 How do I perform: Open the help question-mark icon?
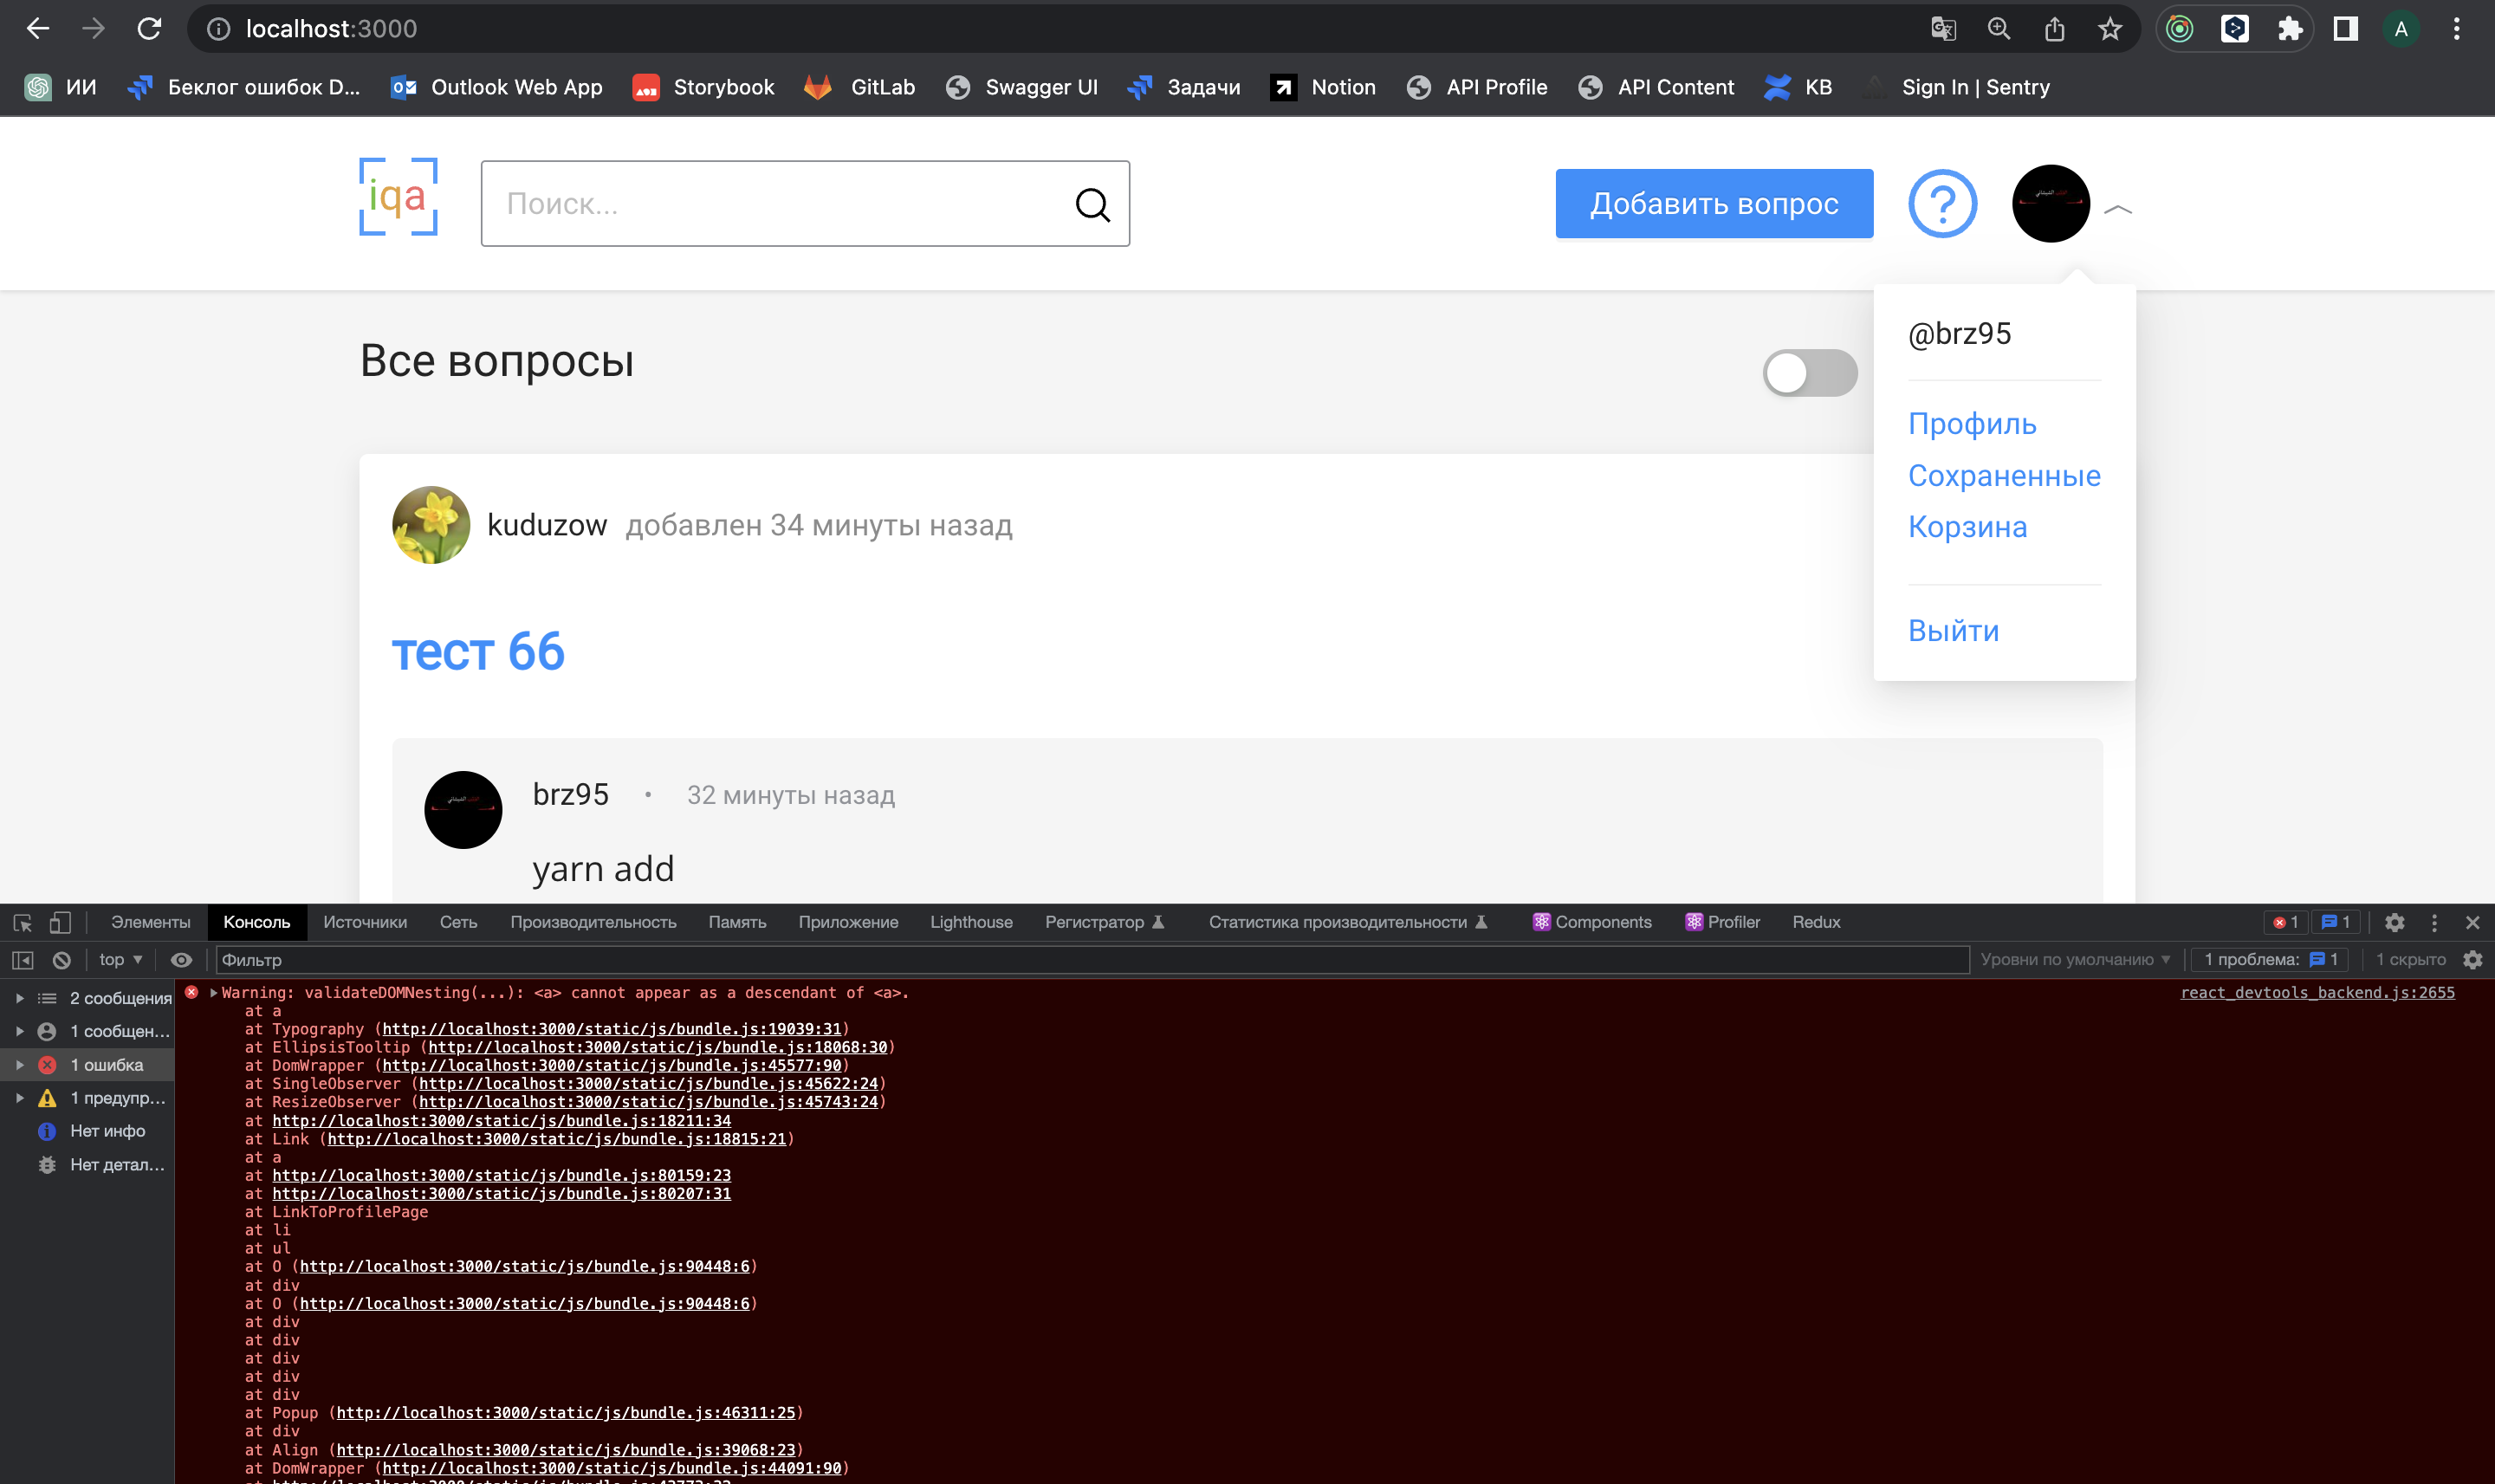point(1941,204)
